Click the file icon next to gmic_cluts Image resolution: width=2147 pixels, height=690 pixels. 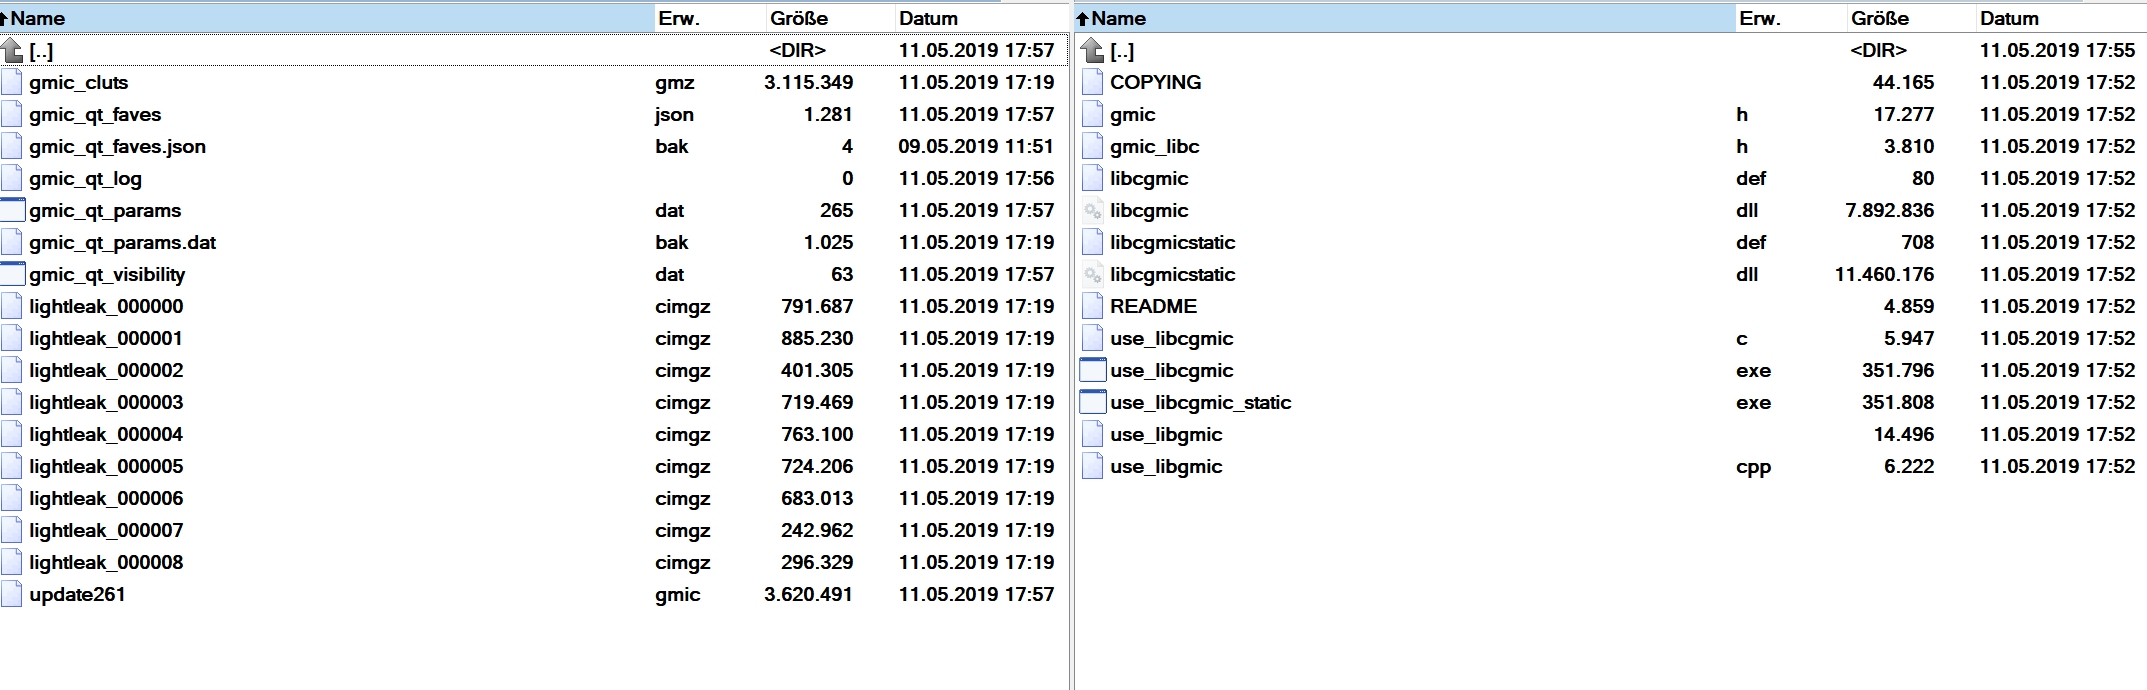[x=12, y=82]
